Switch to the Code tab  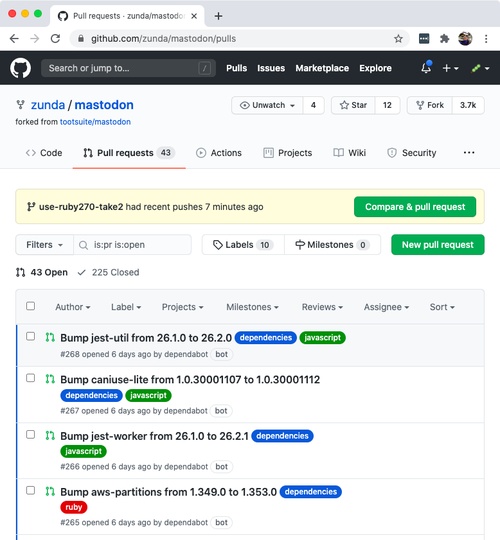click(44, 153)
